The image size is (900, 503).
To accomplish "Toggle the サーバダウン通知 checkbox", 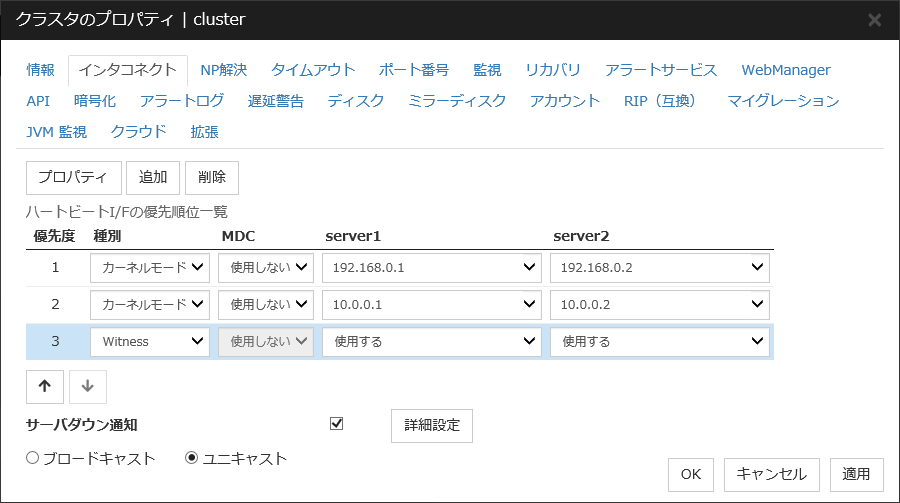I will coord(336,424).
